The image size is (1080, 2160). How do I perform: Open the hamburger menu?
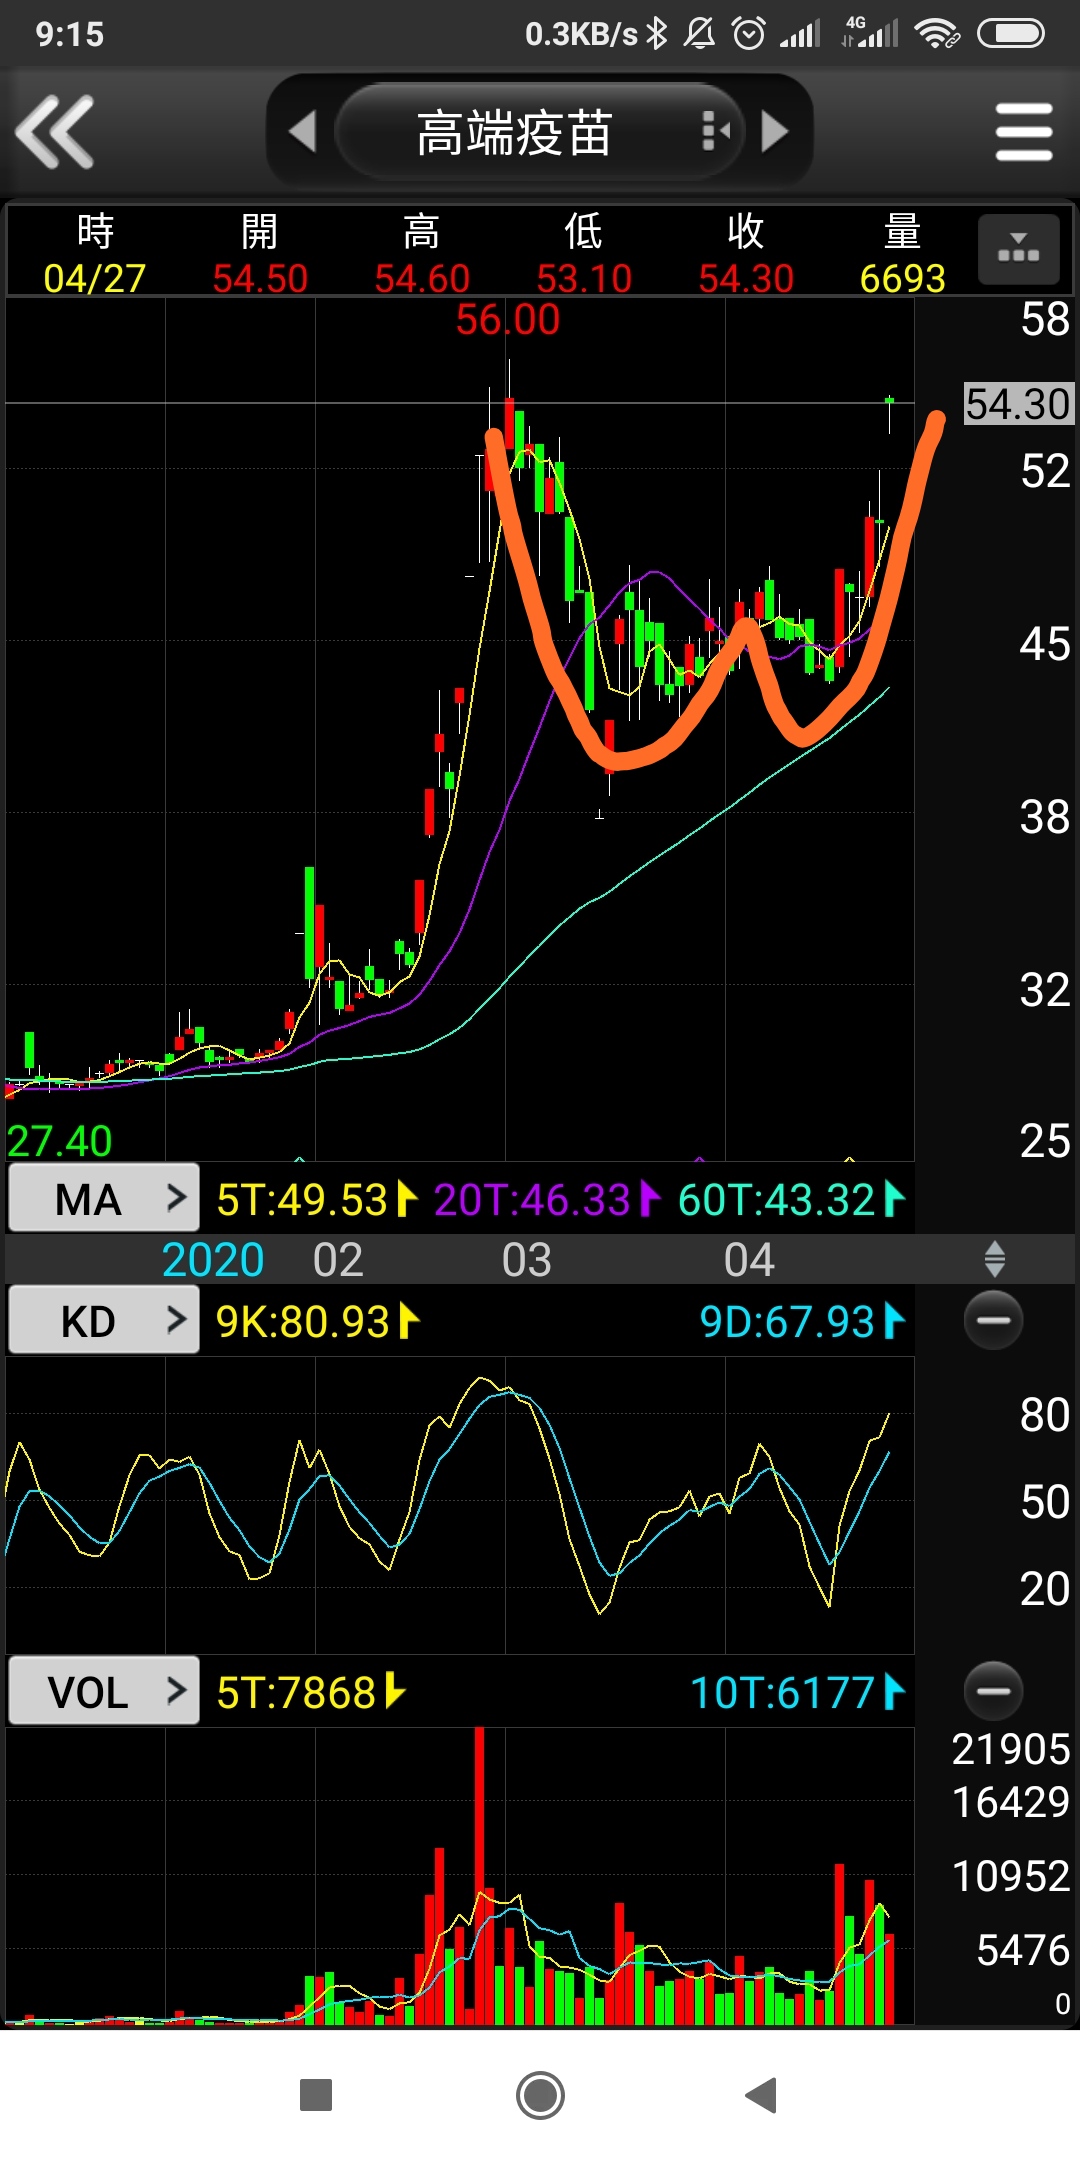click(1024, 132)
